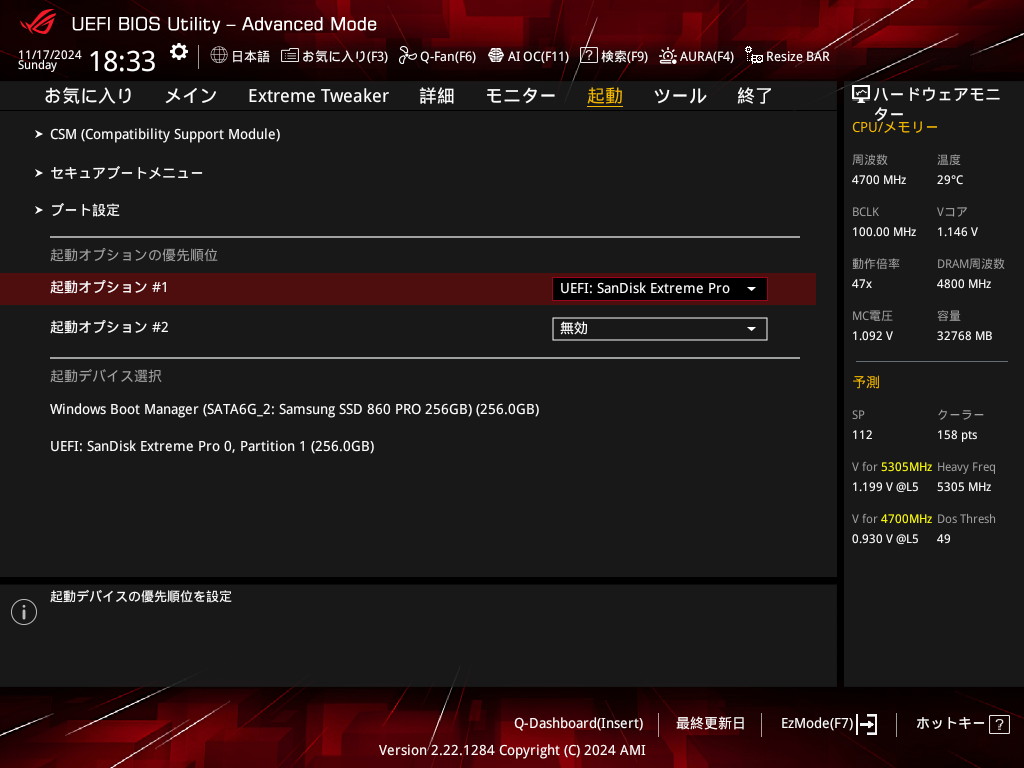Click 32768 MB capacity value
Image resolution: width=1024 pixels, height=768 pixels.
pyautogui.click(x=965, y=336)
